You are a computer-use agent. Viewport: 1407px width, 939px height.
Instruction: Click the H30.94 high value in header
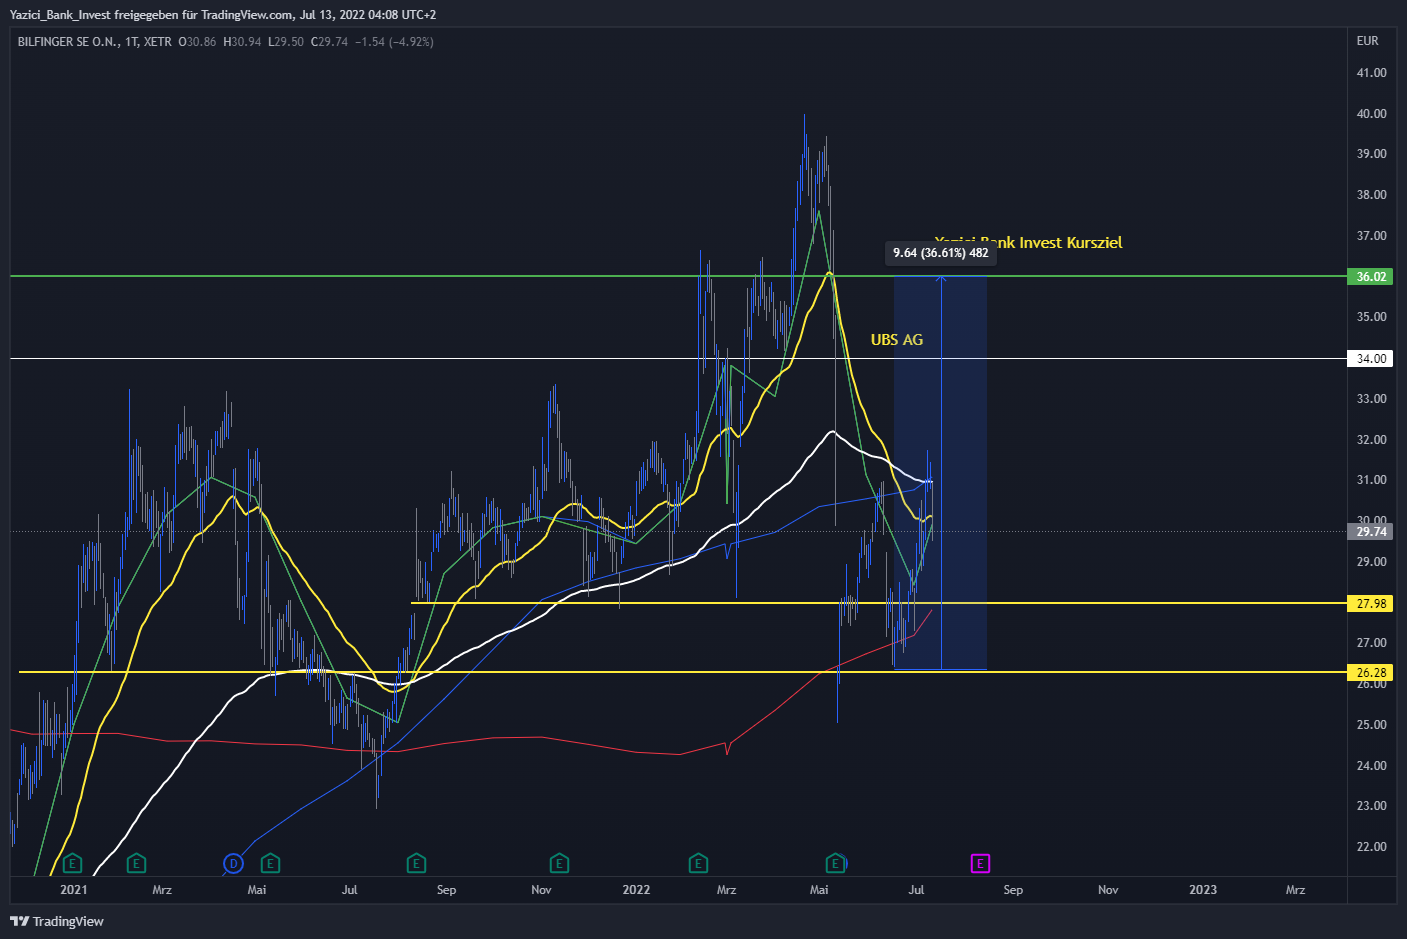242,42
